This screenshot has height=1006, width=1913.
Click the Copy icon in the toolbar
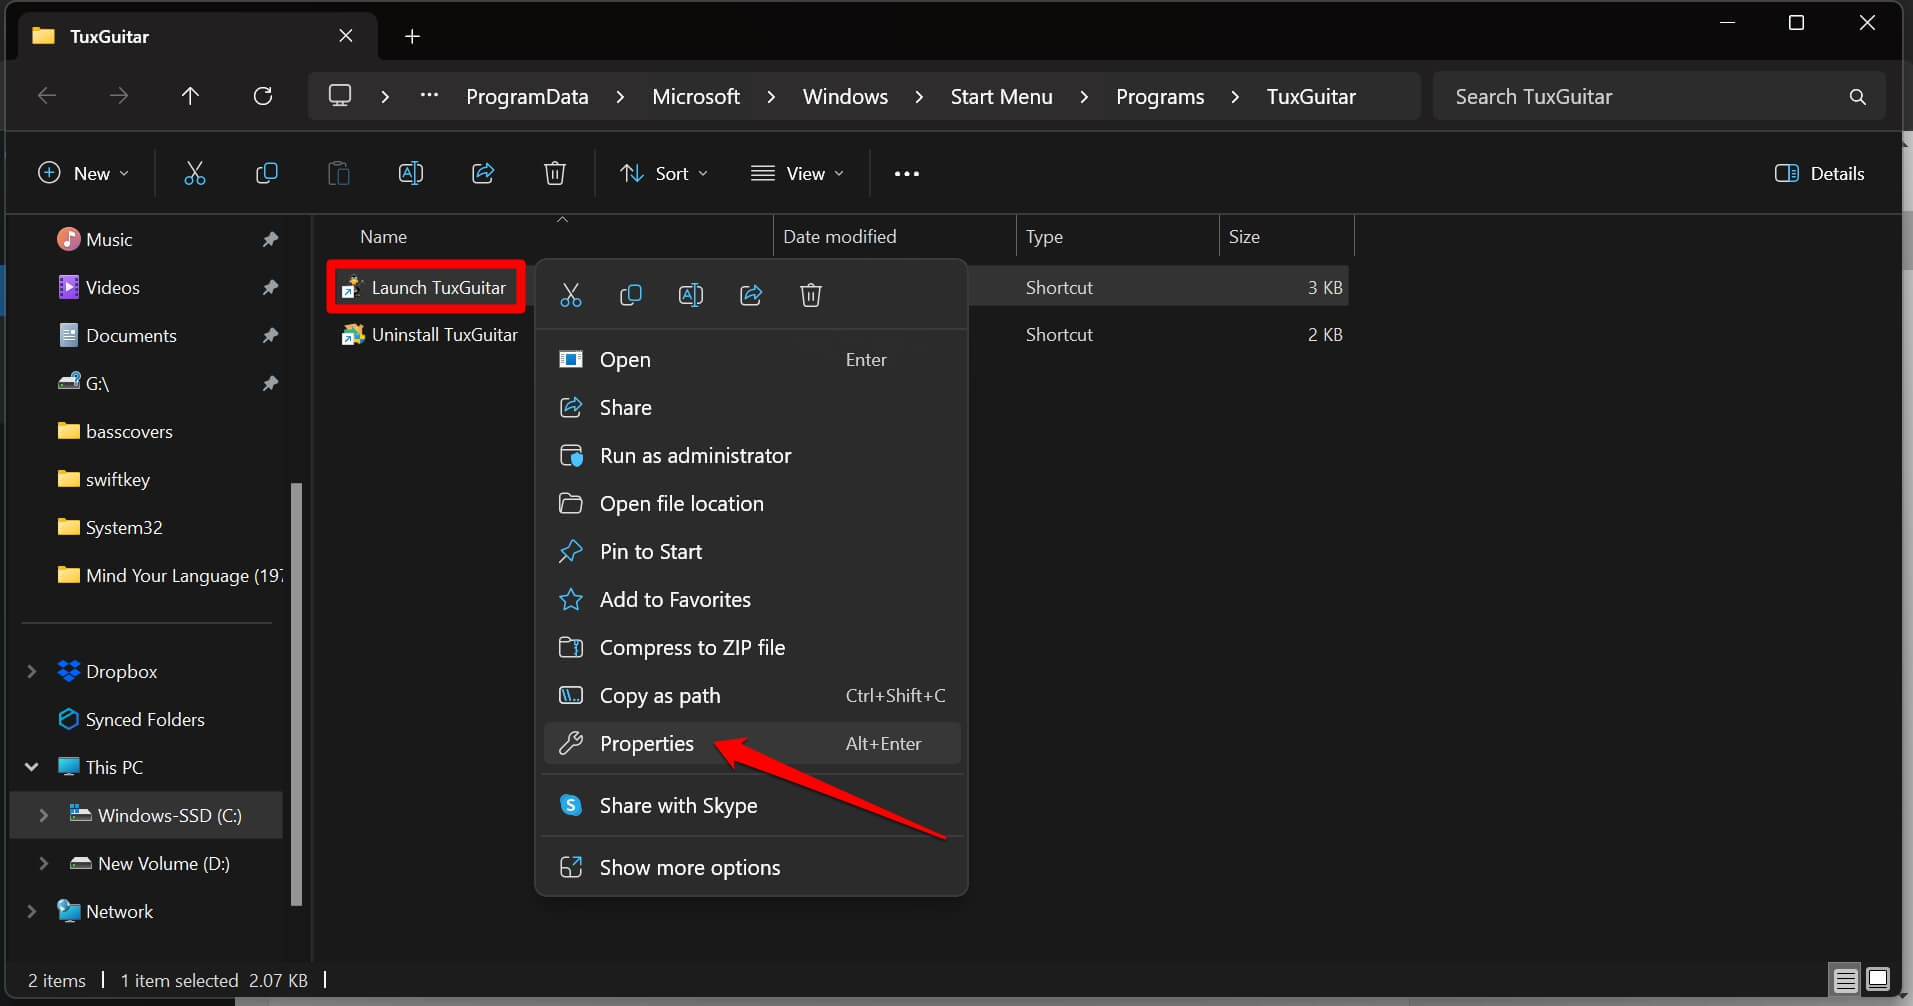(x=266, y=174)
